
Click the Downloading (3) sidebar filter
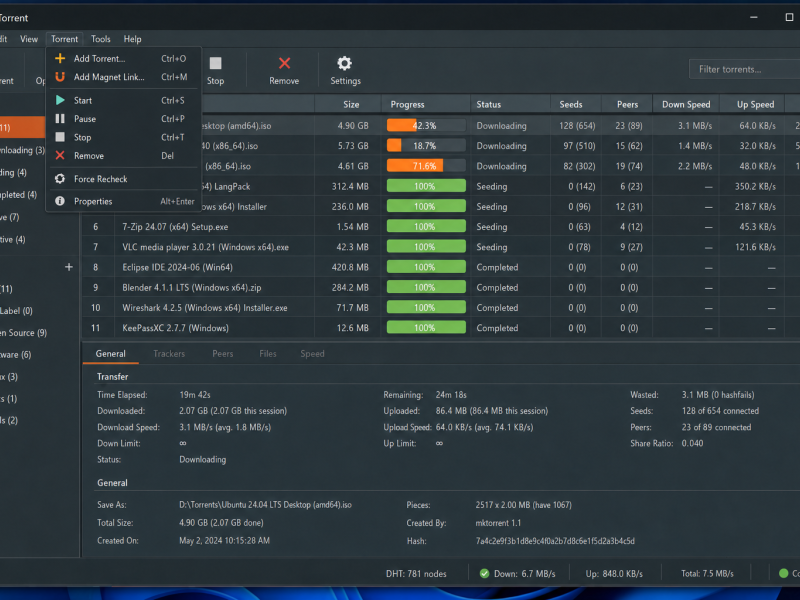[x=23, y=150]
